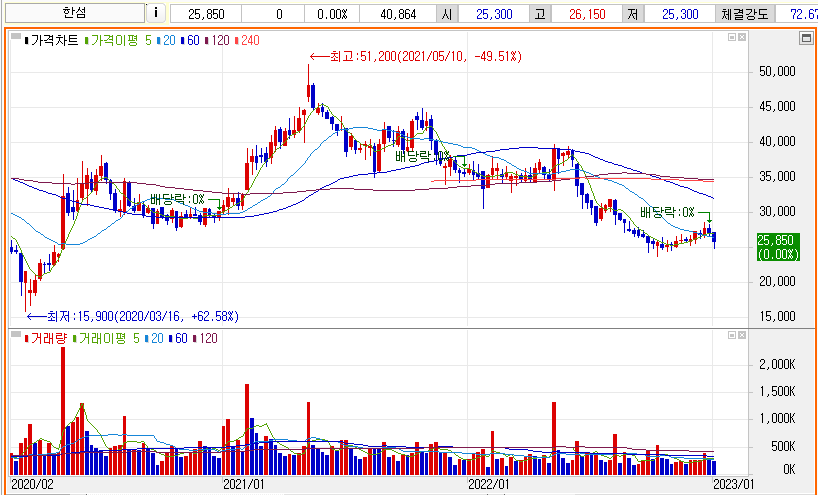The image size is (818, 495).
Task: Click the 2023/01 date axis label
Action: tap(733, 484)
